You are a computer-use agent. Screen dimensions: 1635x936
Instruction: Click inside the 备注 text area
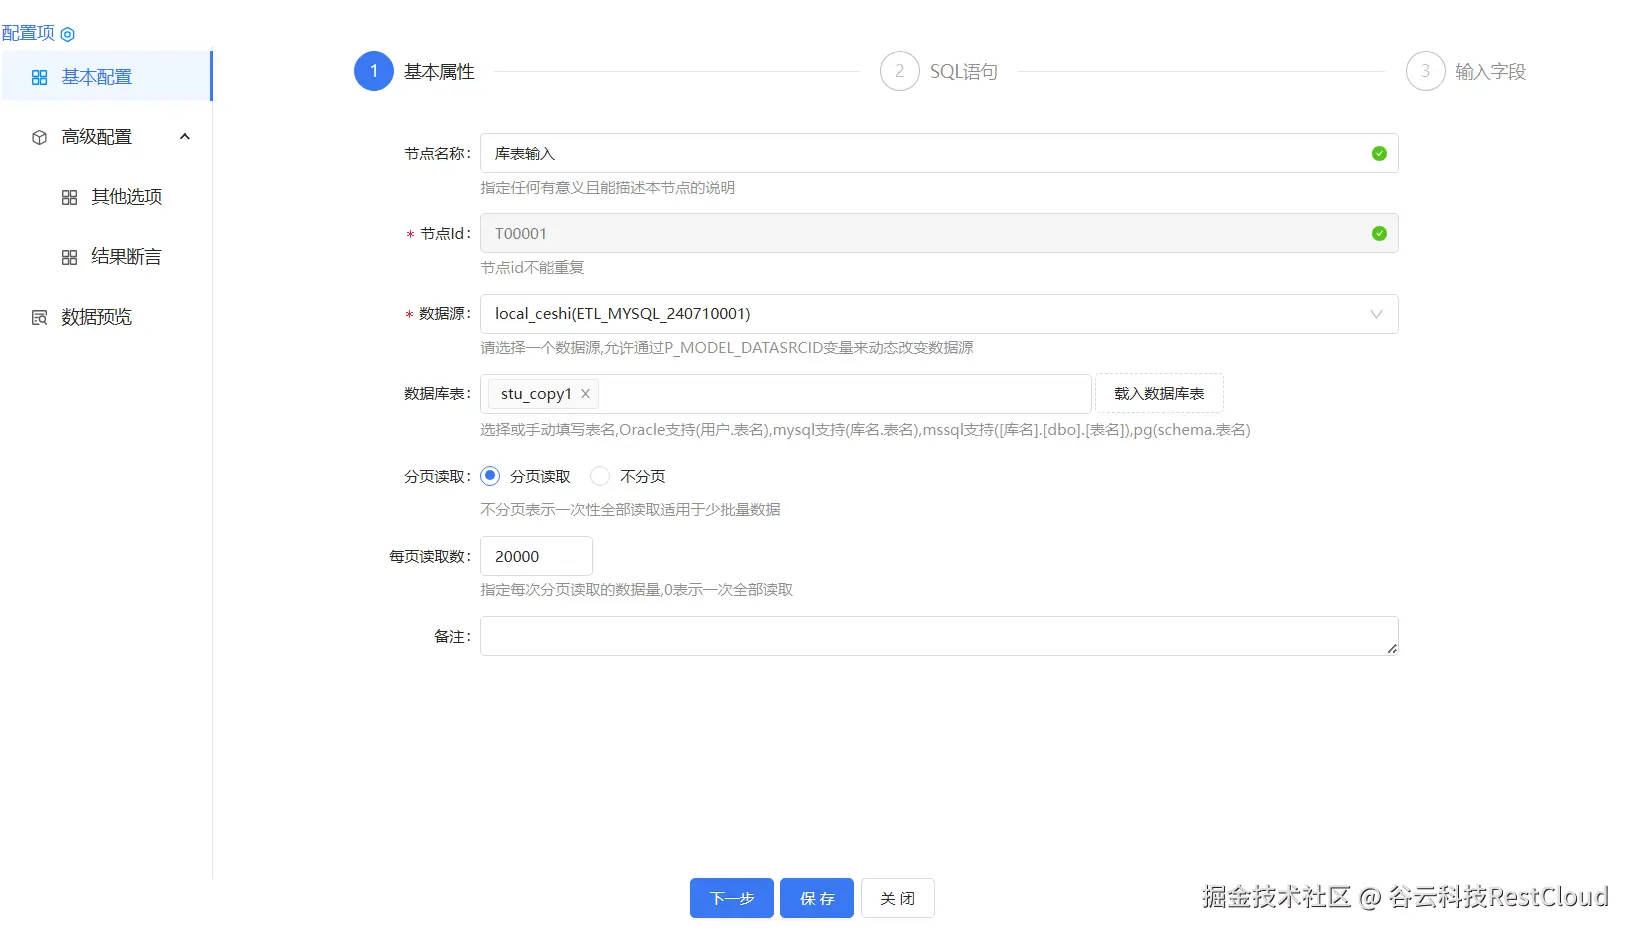tap(938, 635)
